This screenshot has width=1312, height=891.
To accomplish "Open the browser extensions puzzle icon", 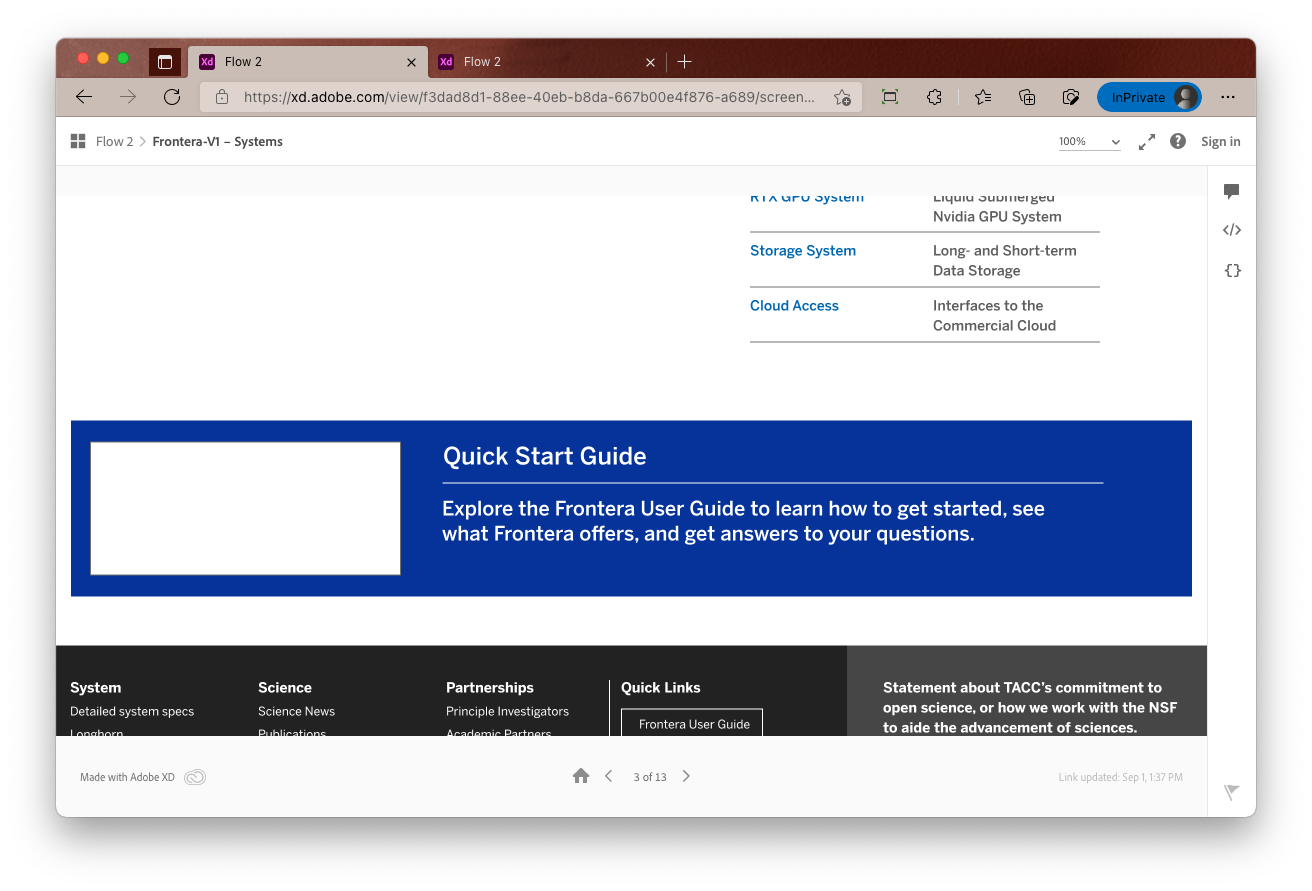I will (934, 97).
